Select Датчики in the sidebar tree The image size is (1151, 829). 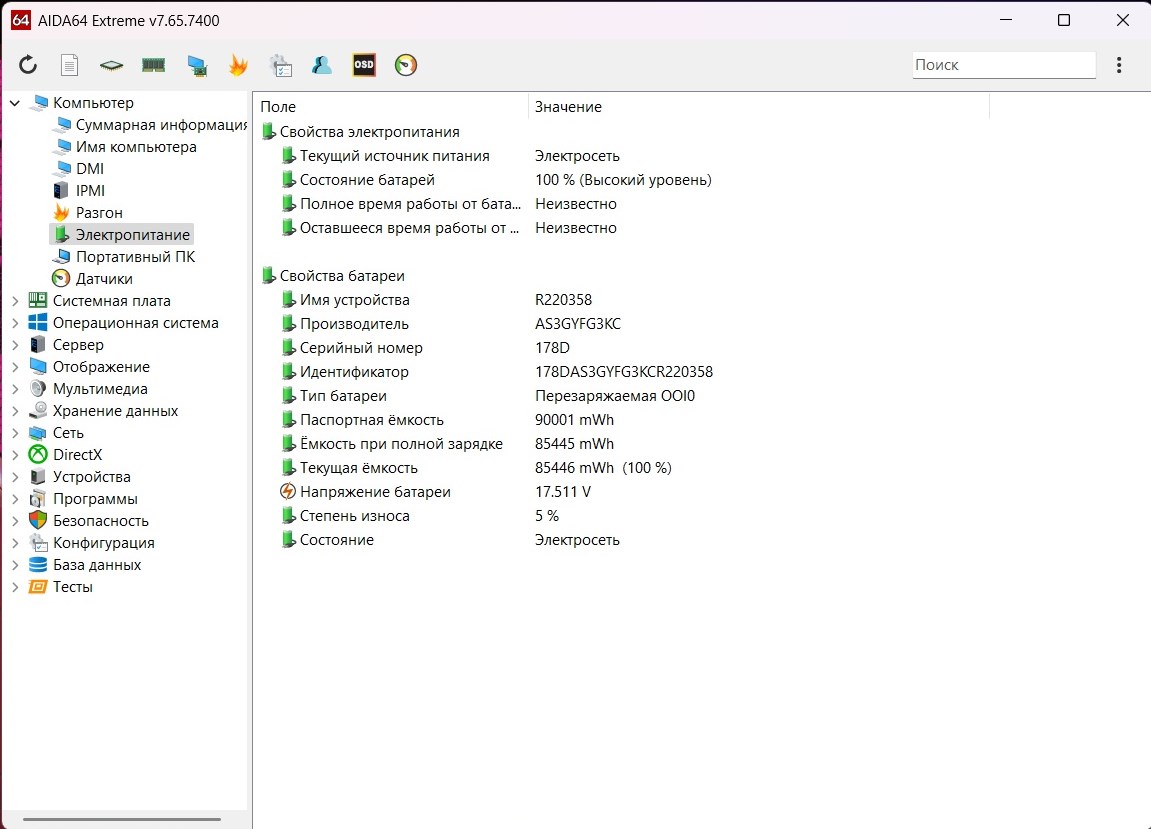[x=103, y=279]
